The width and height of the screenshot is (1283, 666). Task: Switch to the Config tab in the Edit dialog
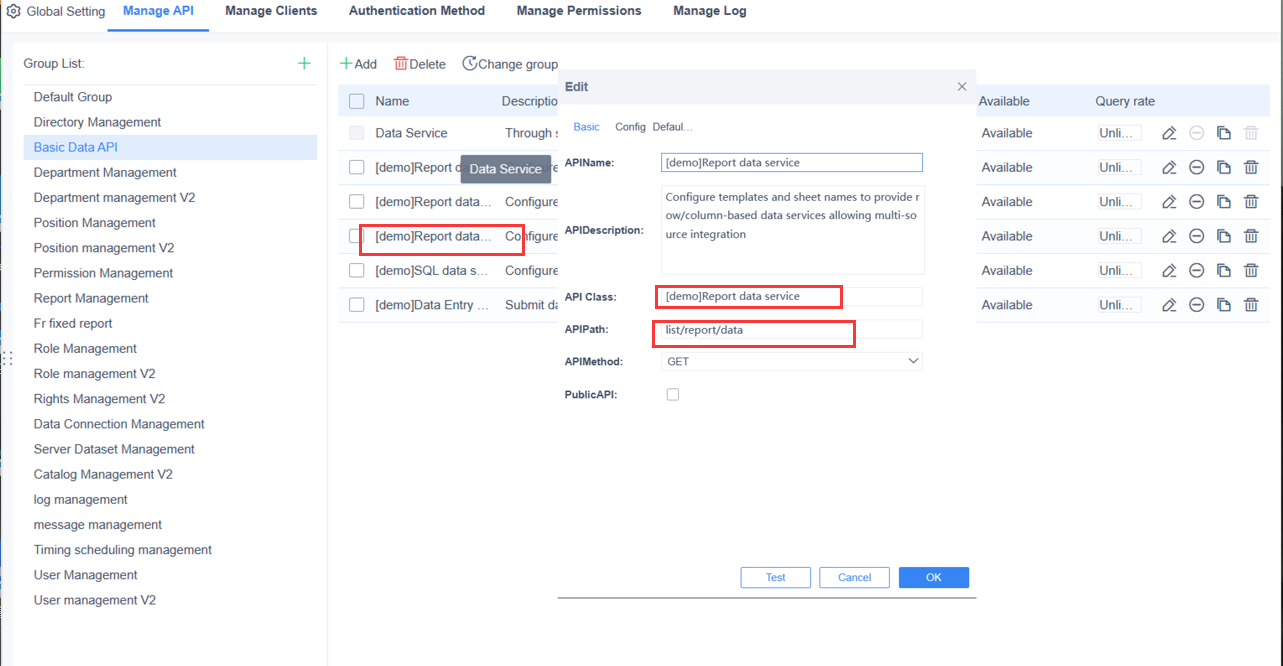point(630,127)
